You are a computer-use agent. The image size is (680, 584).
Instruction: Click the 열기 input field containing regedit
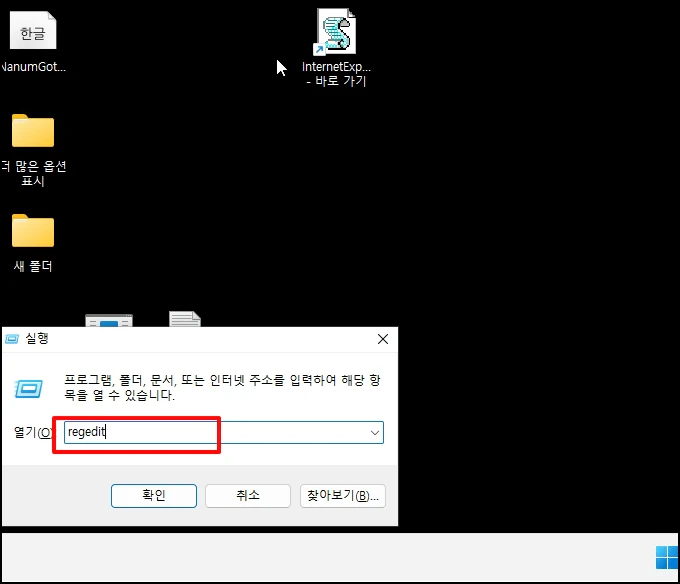pyautogui.click(x=224, y=433)
